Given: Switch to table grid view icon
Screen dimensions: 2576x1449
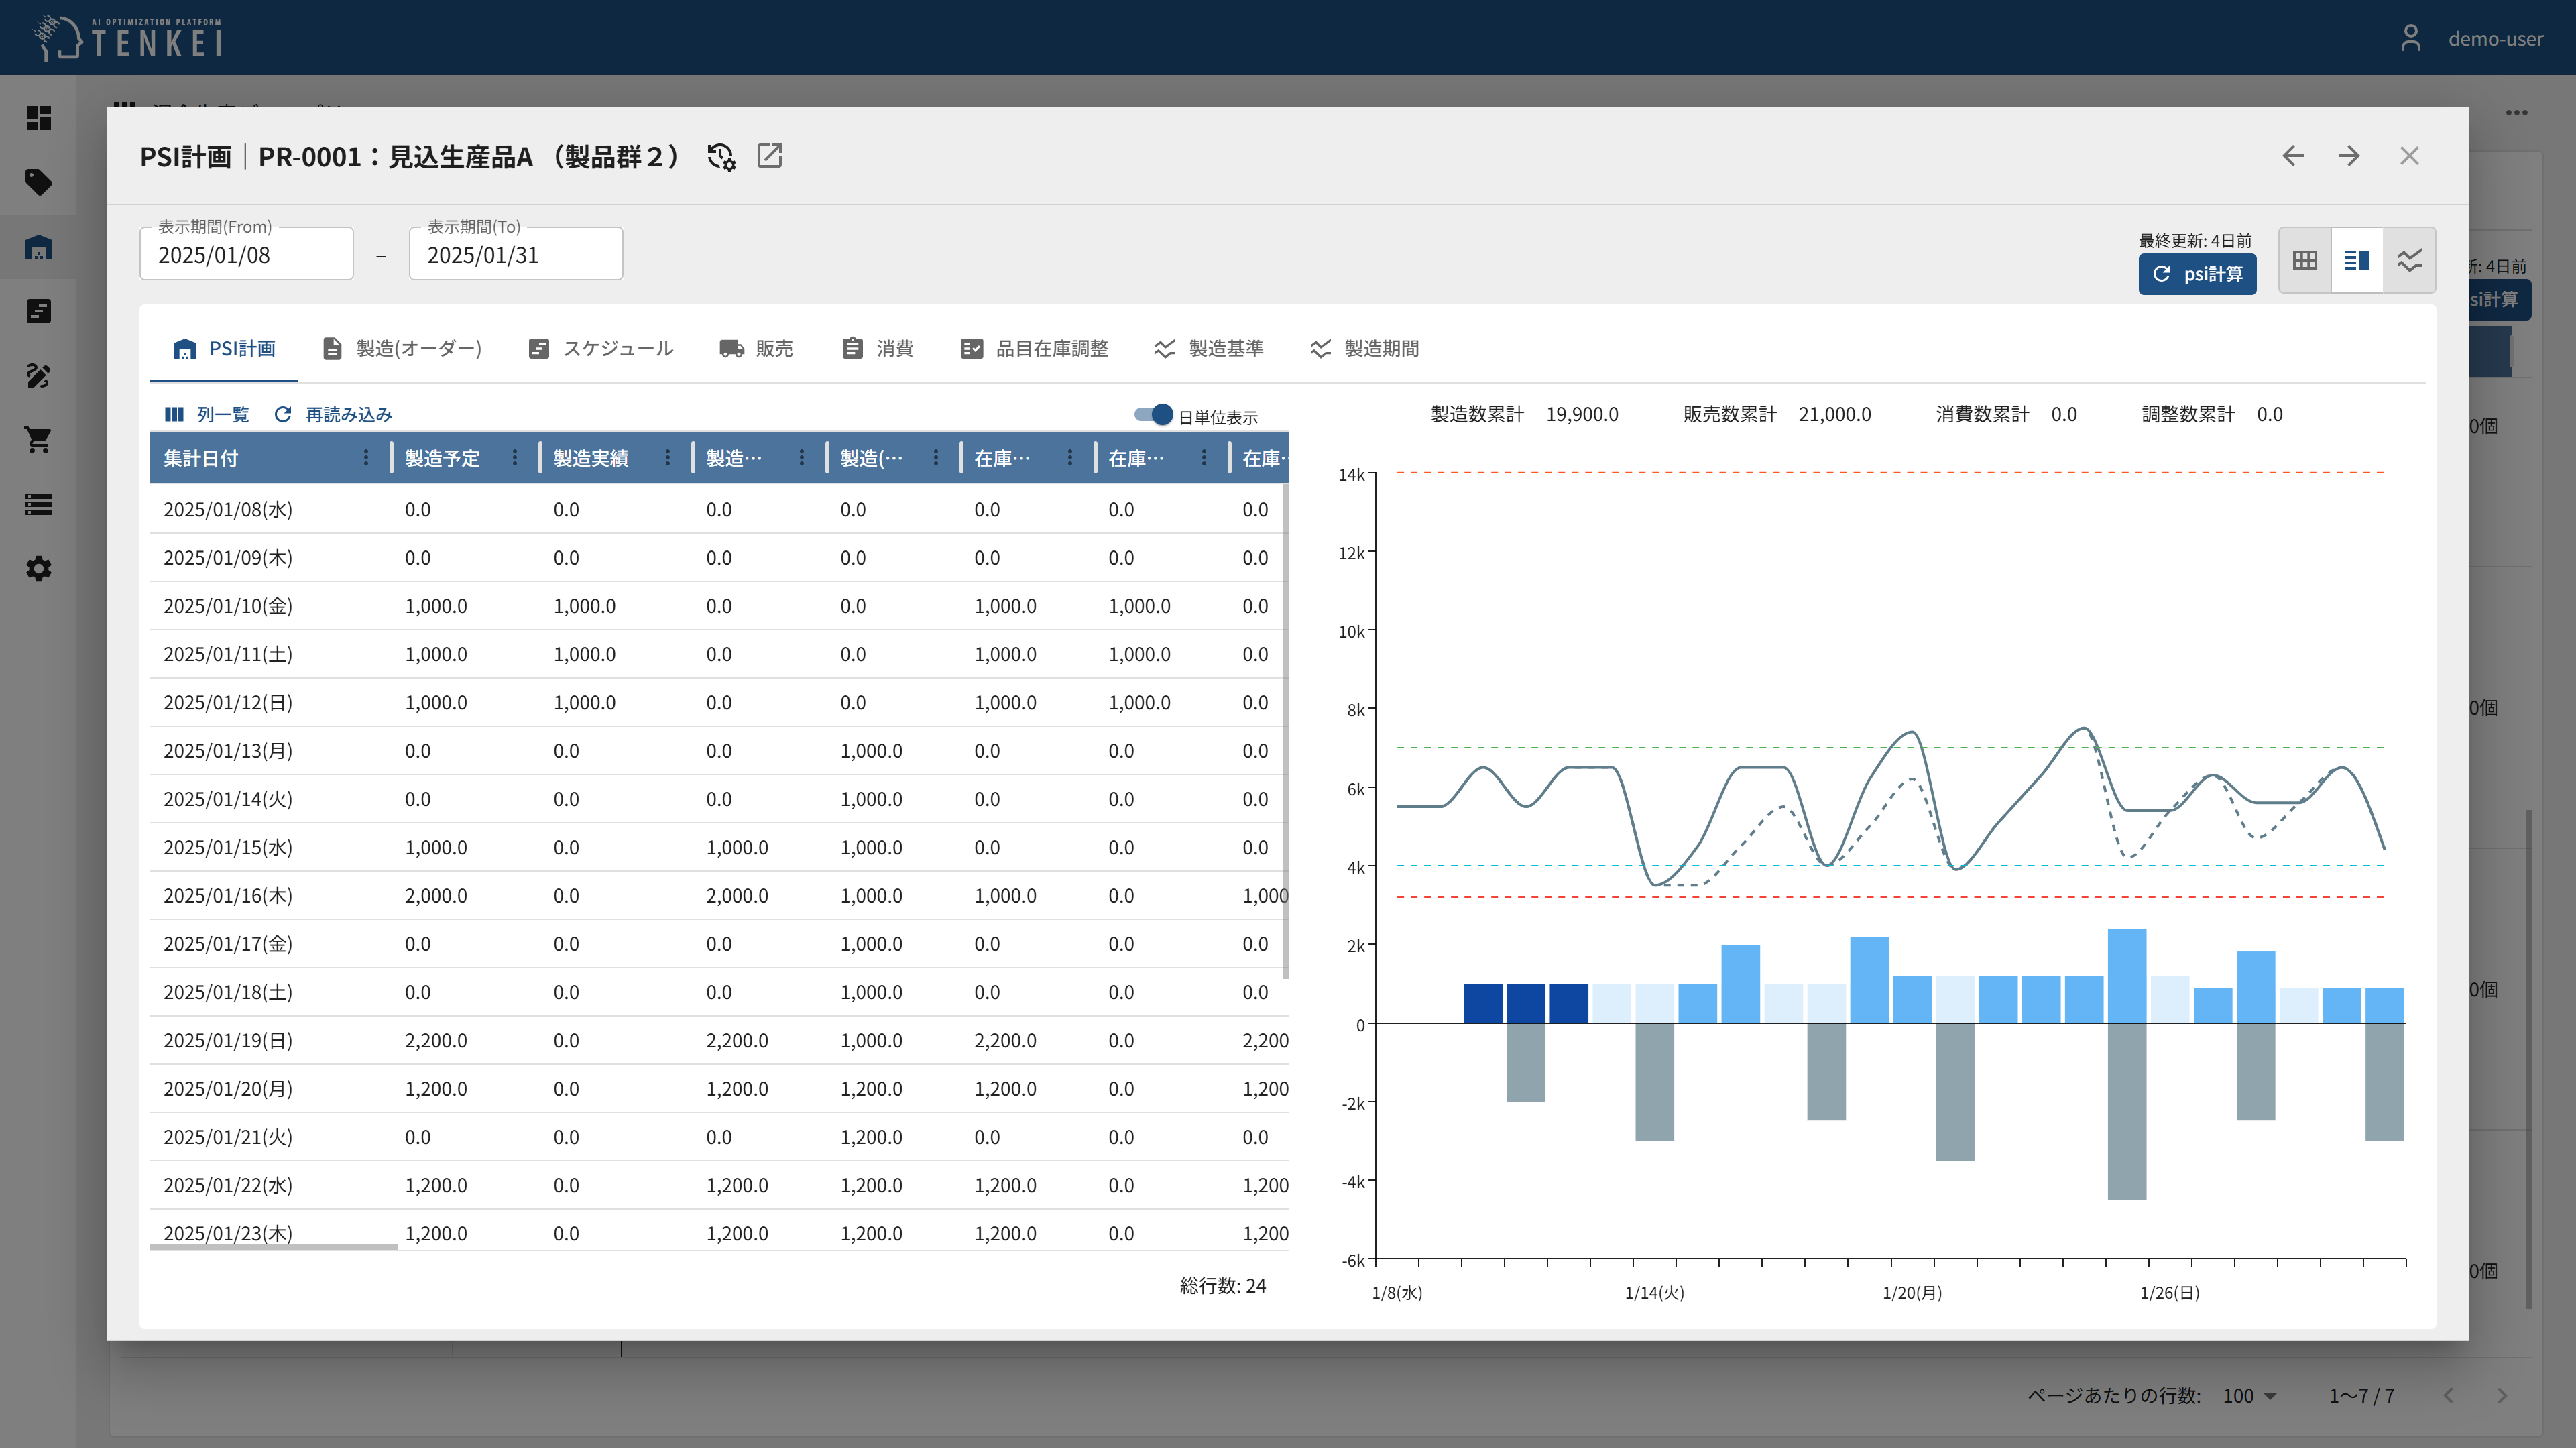Looking at the screenshot, I should 2304,260.
